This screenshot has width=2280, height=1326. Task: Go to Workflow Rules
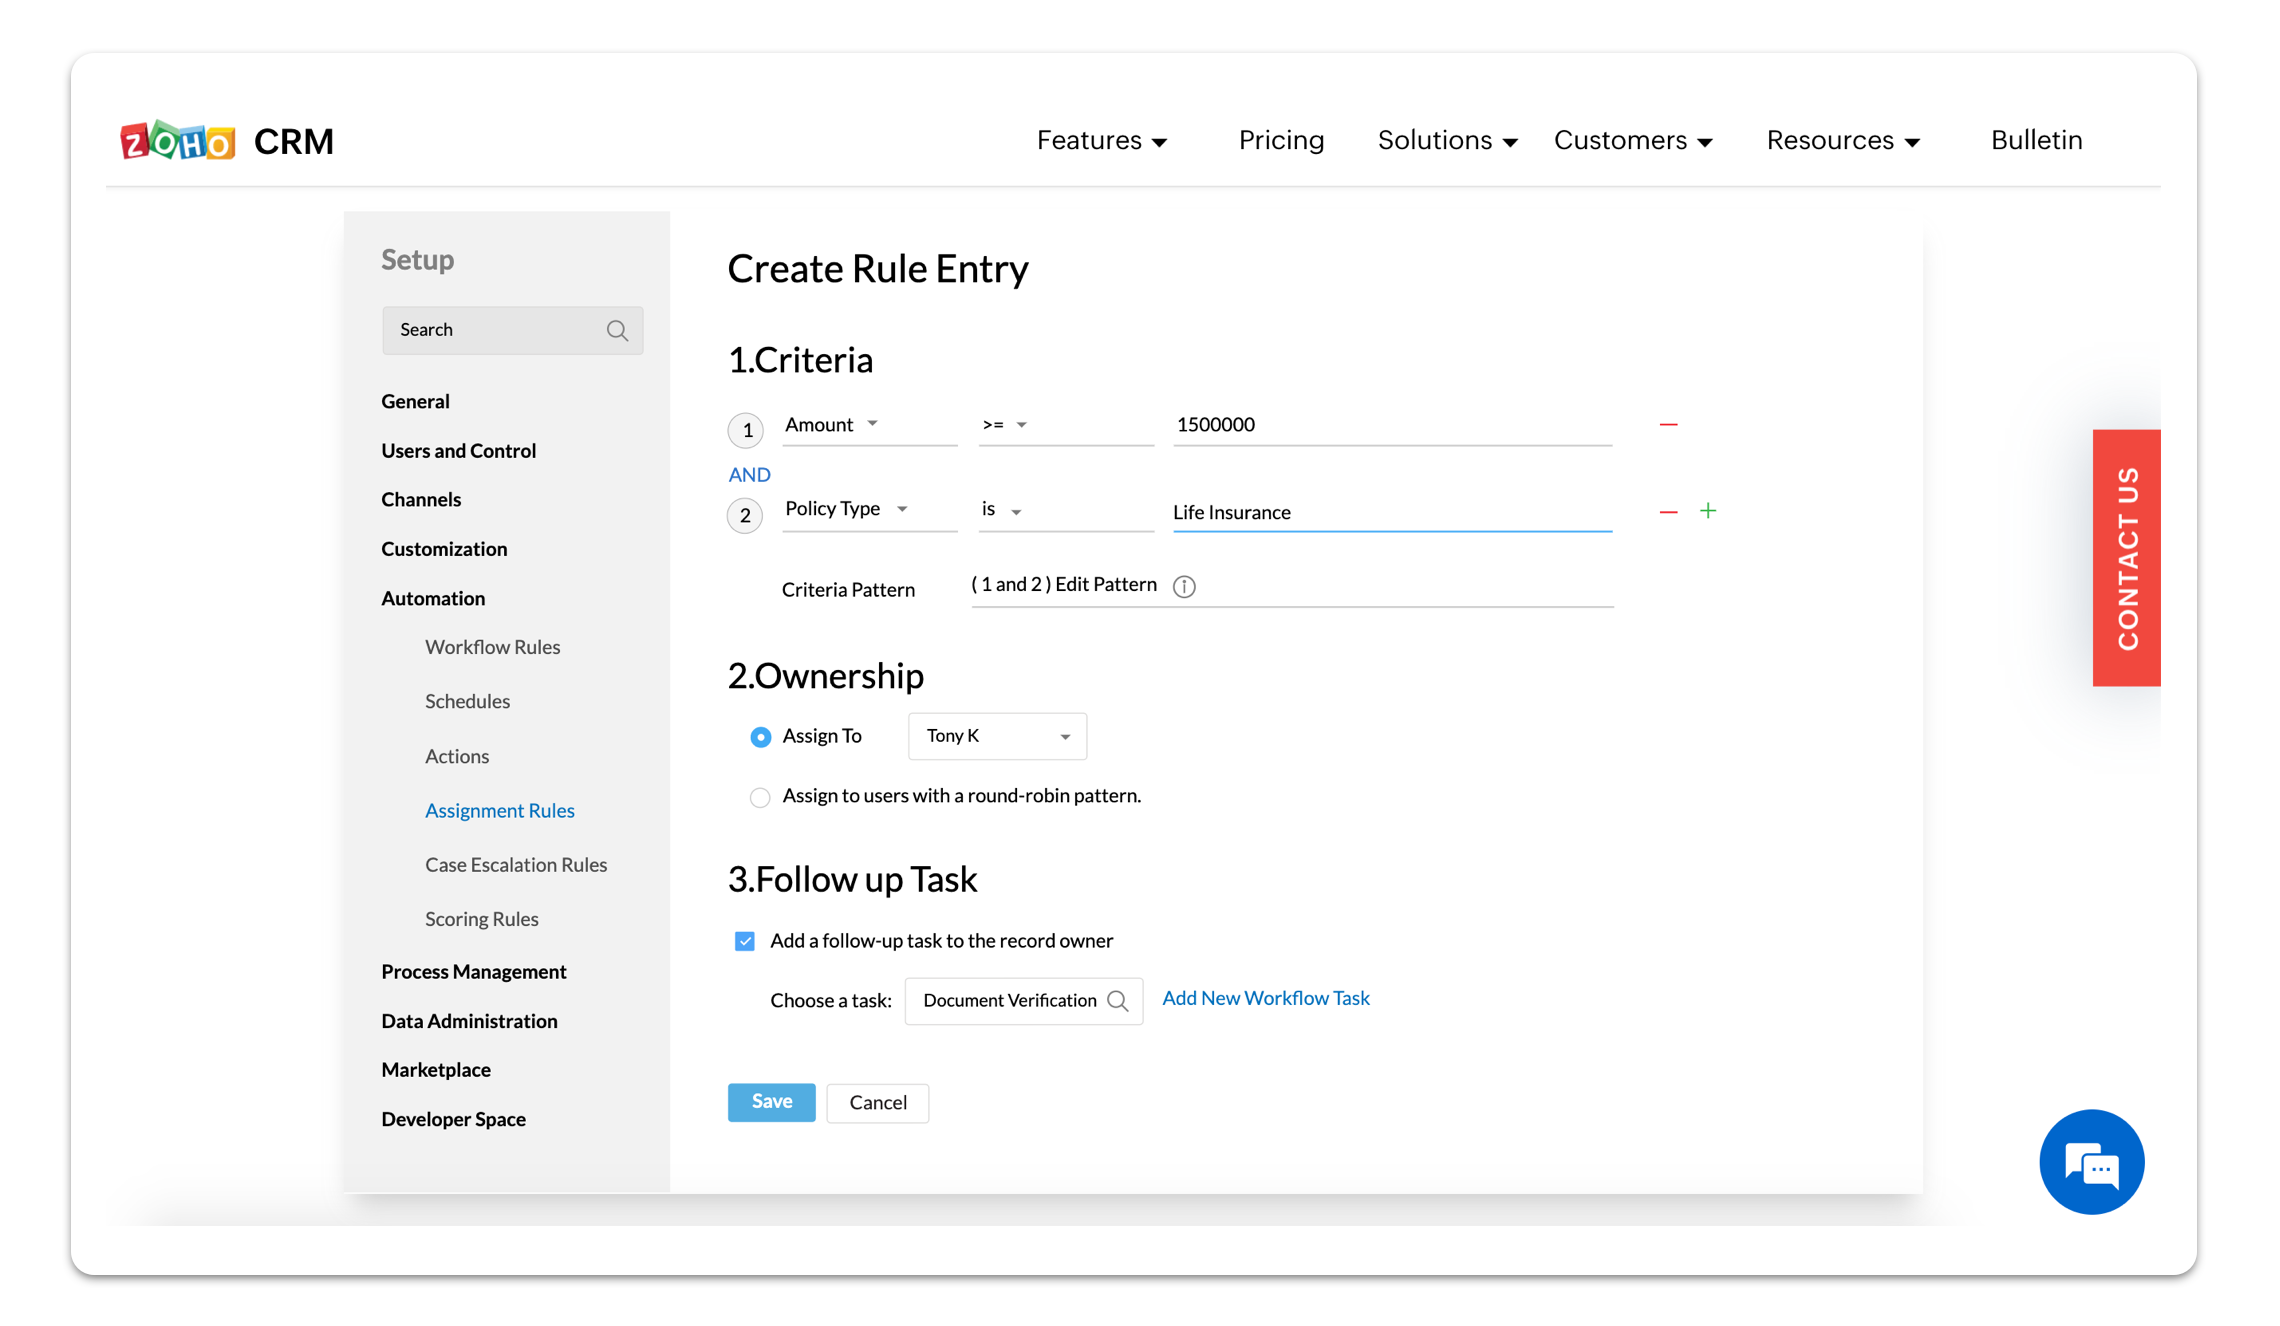(492, 647)
